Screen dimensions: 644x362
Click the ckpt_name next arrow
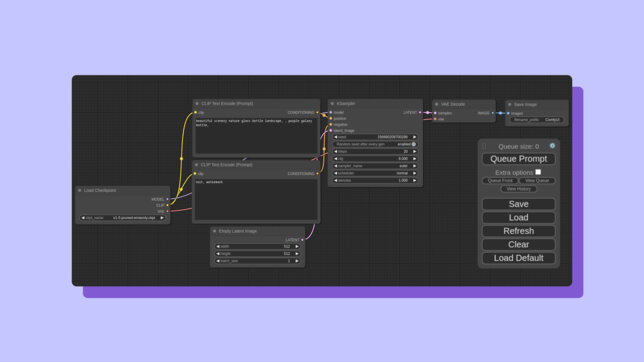click(x=162, y=218)
